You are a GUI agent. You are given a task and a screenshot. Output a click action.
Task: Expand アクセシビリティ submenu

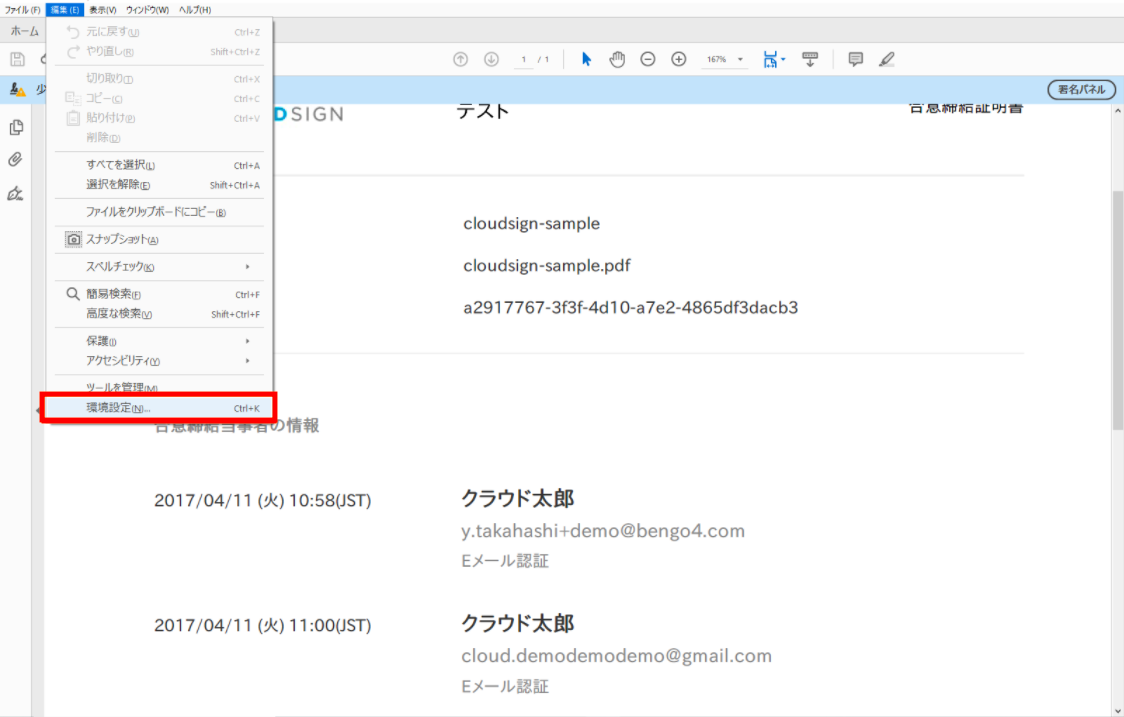tap(159, 361)
